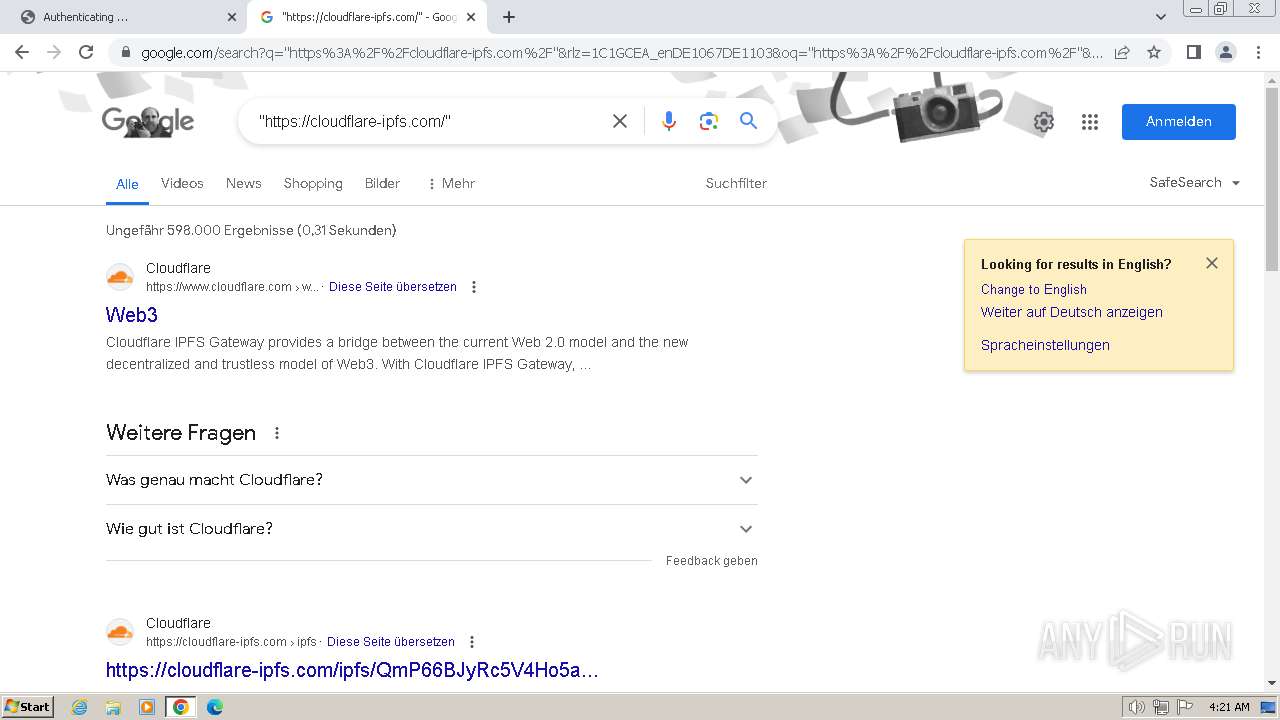Open the Web3 search result
Screen dimensions: 1280x720
(x=132, y=315)
